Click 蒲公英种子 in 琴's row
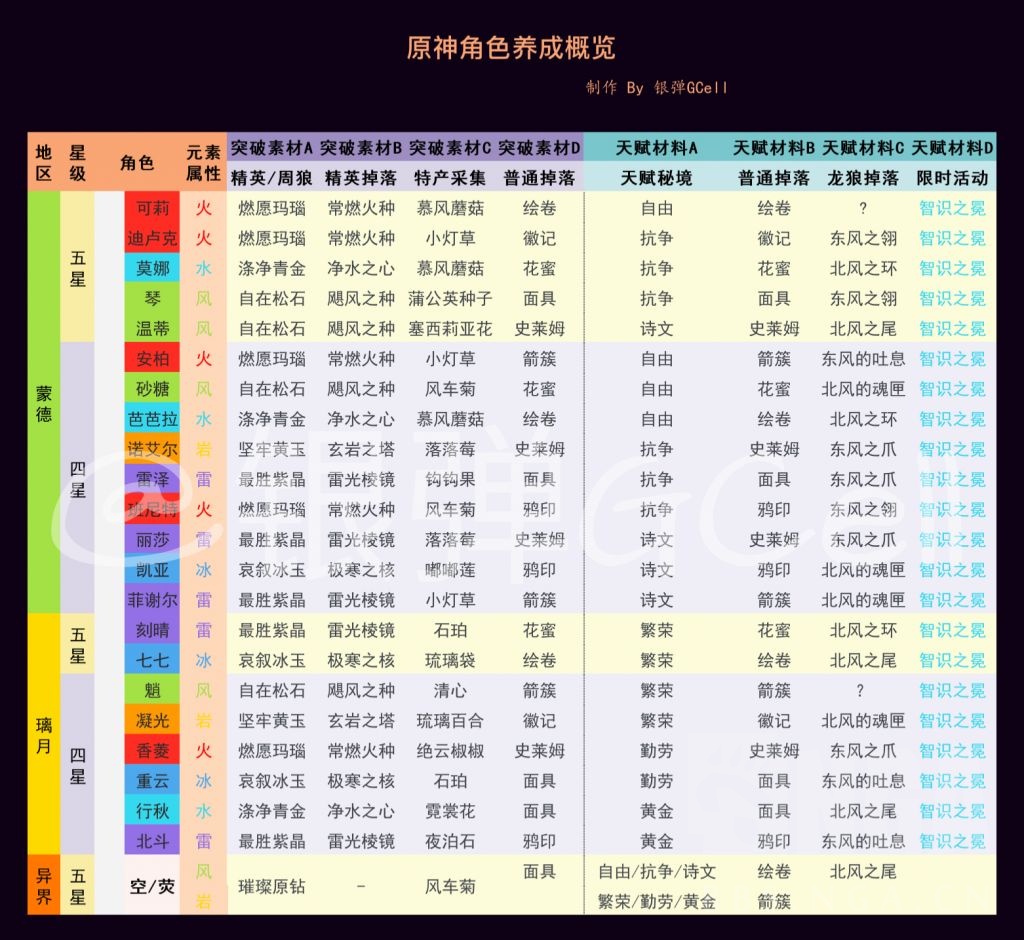 [x=450, y=299]
